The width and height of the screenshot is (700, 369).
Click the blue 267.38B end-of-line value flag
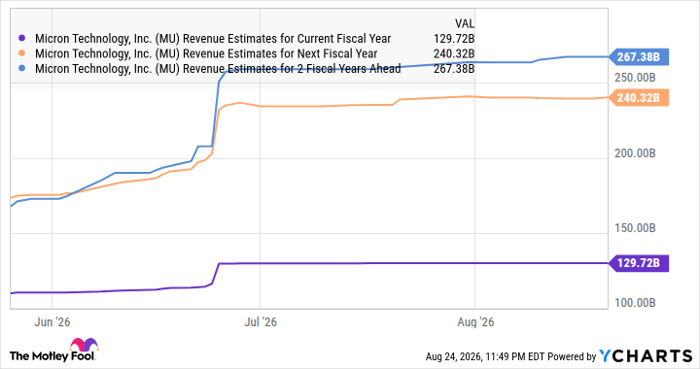[x=639, y=57]
